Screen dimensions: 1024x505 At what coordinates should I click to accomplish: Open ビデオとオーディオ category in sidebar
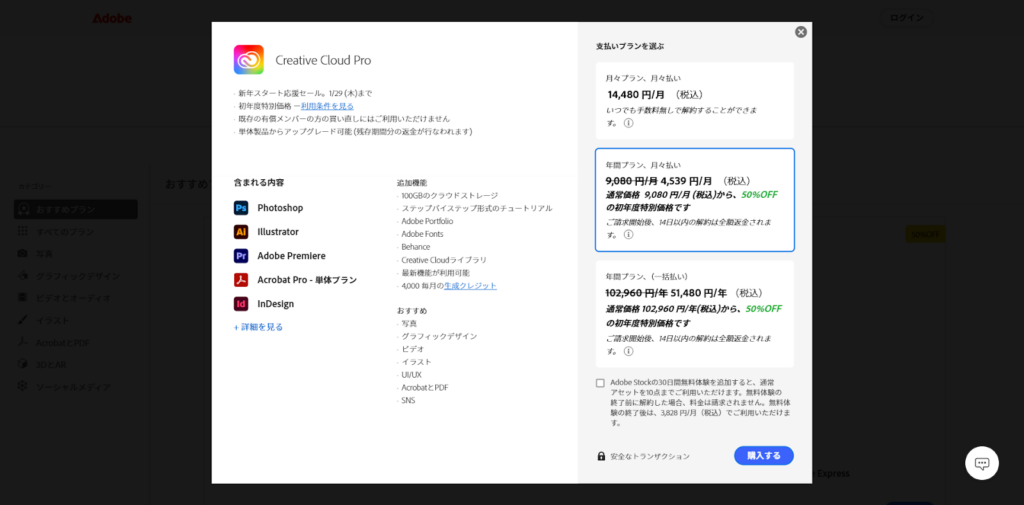pyautogui.click(x=73, y=298)
